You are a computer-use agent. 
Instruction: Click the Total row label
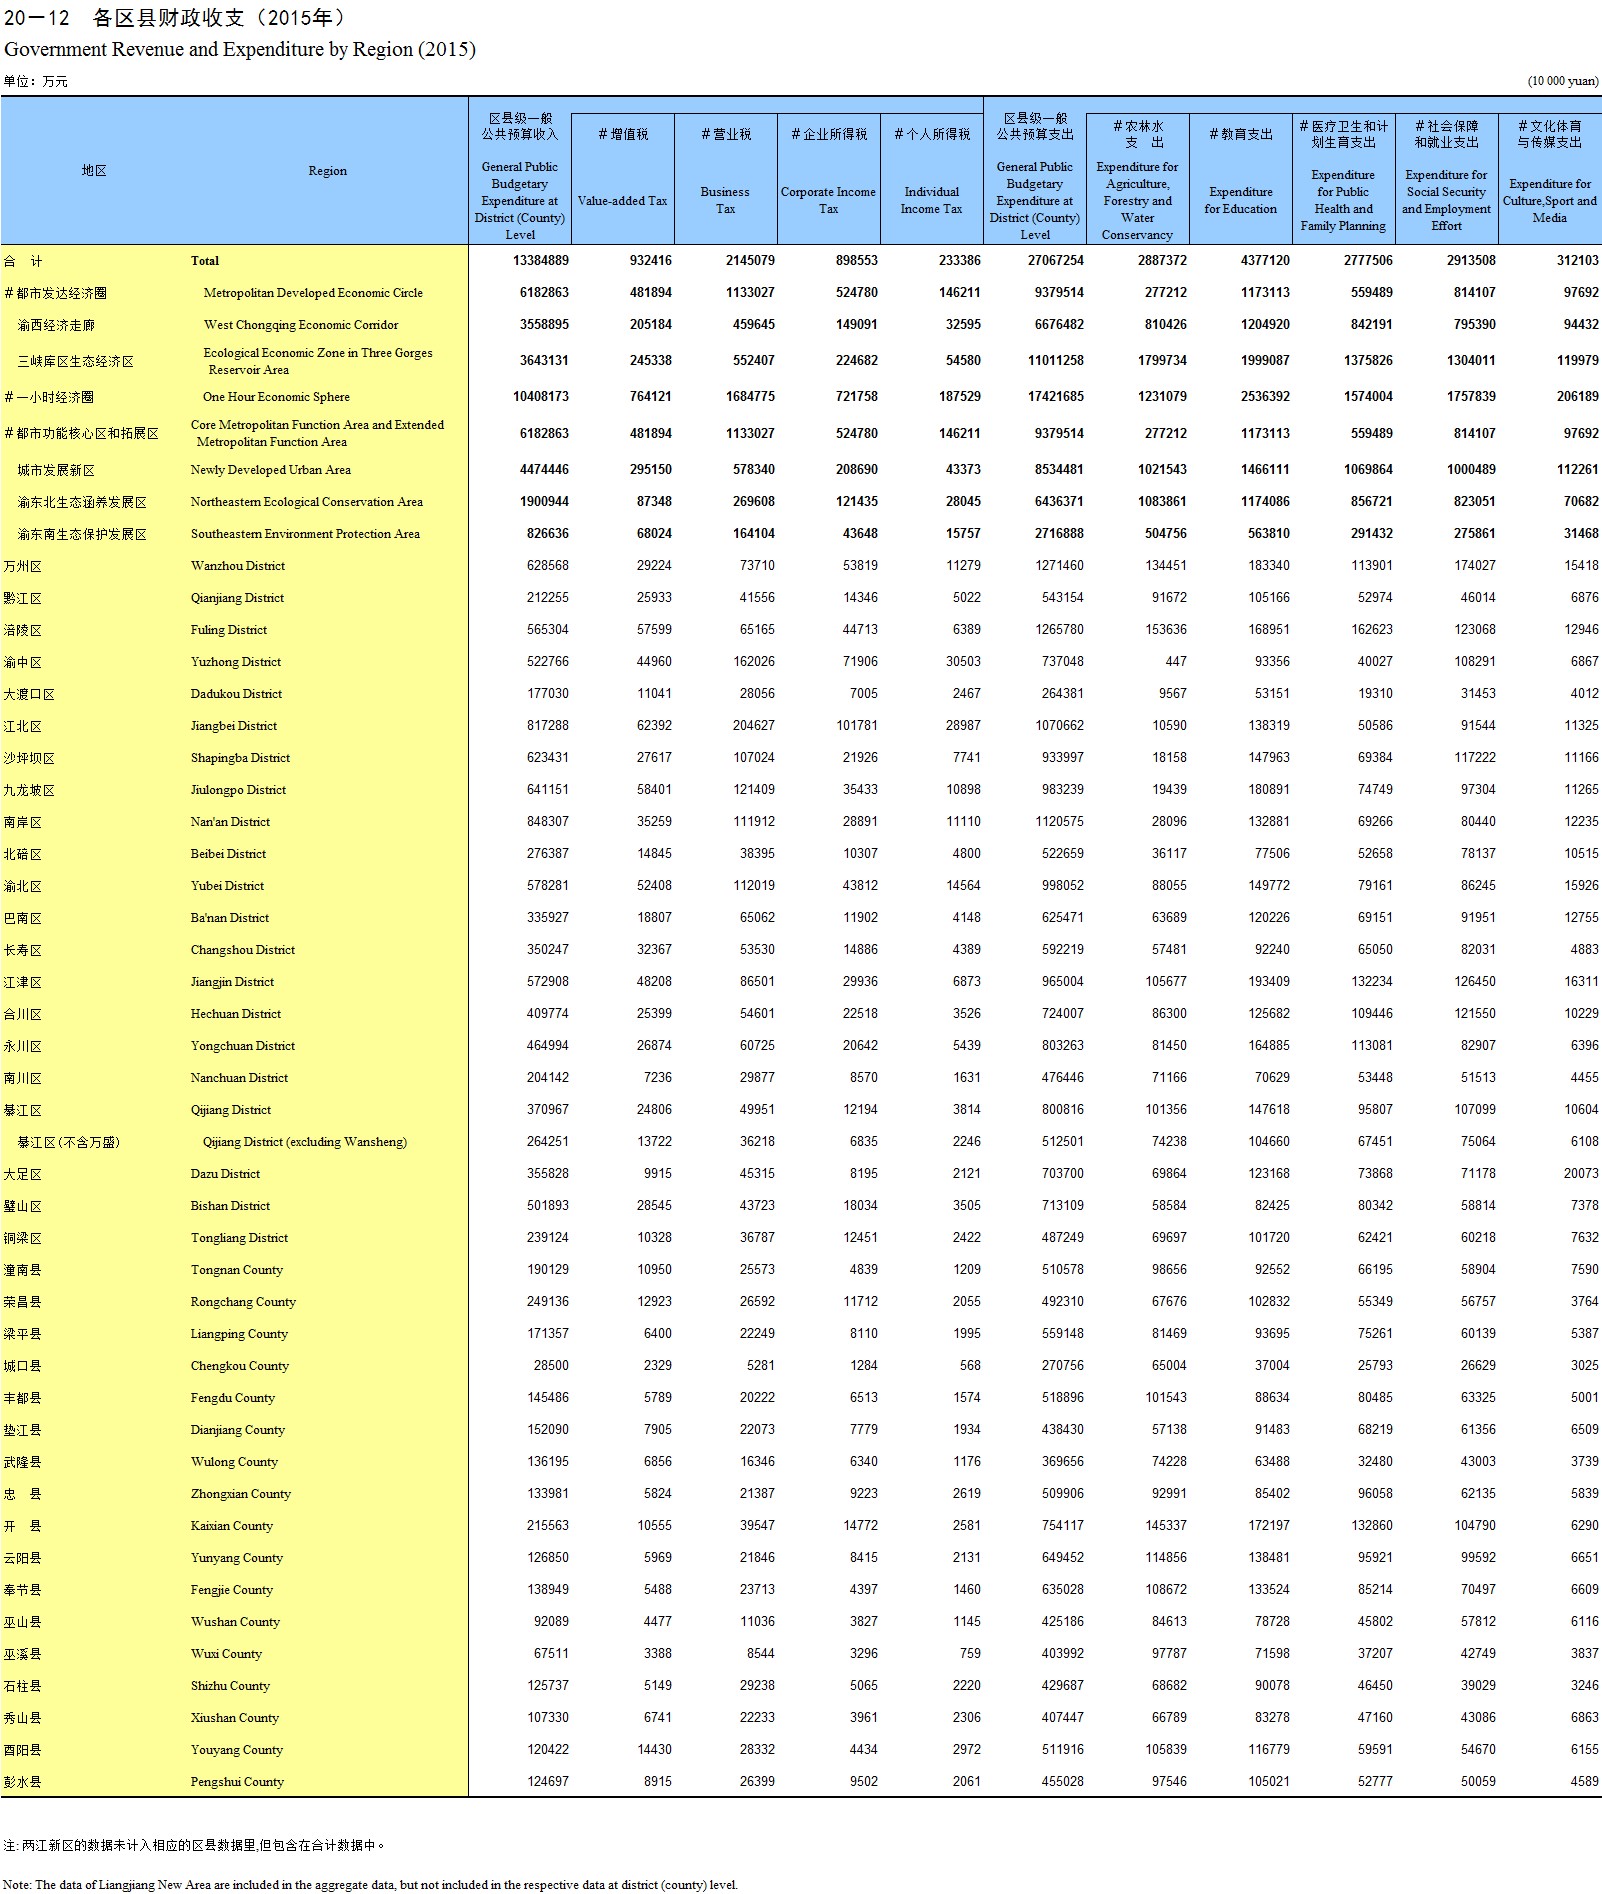(205, 261)
